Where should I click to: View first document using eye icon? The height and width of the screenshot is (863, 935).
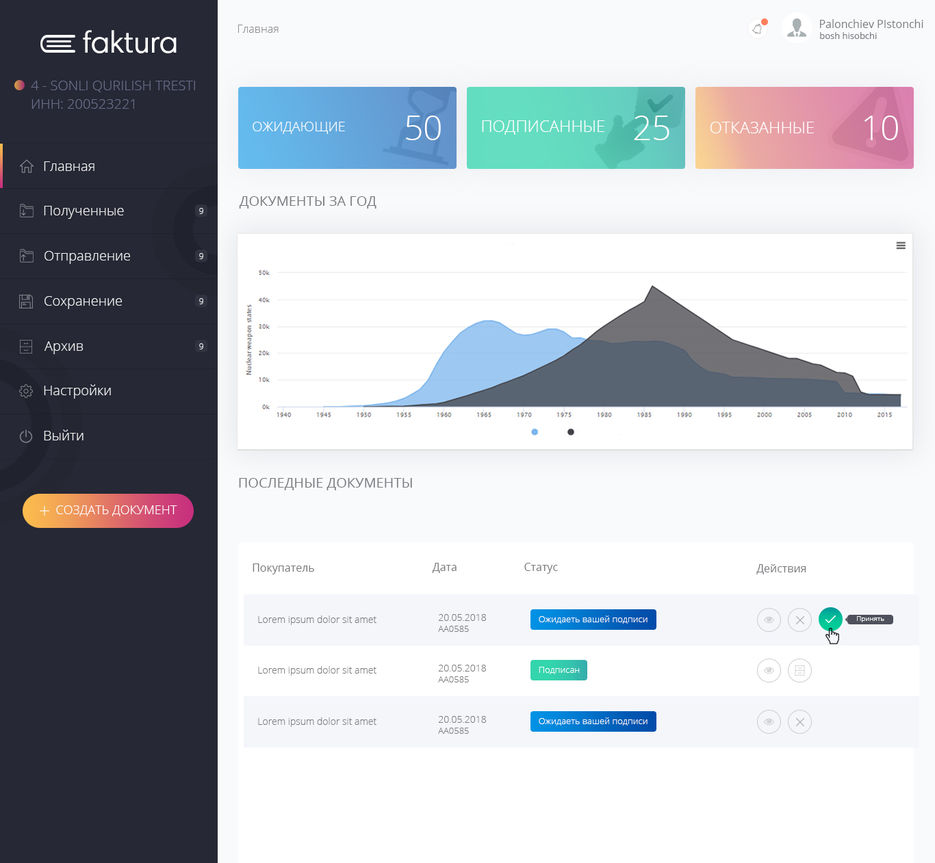768,620
